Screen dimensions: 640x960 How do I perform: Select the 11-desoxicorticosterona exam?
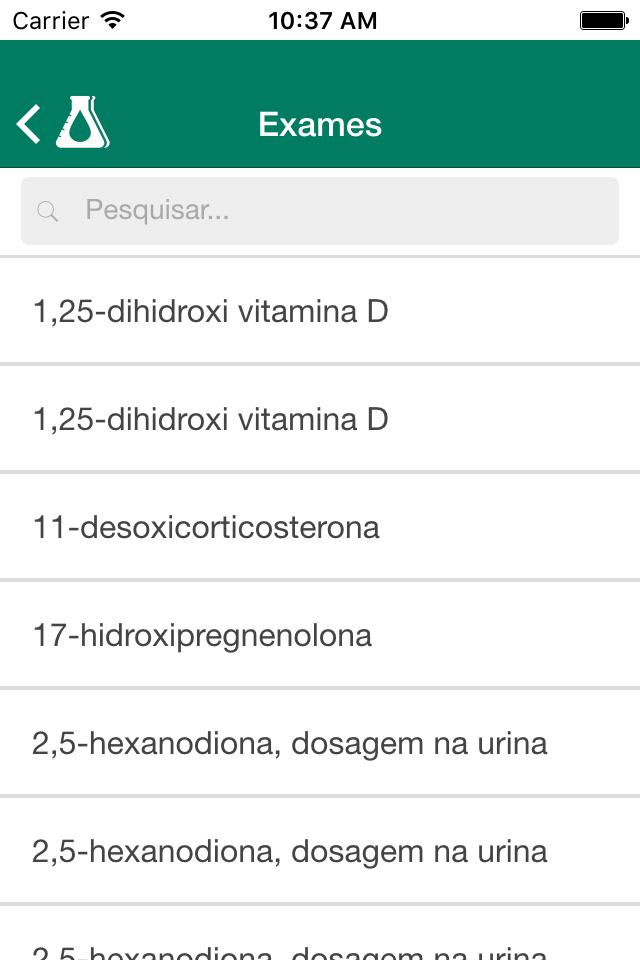320,527
